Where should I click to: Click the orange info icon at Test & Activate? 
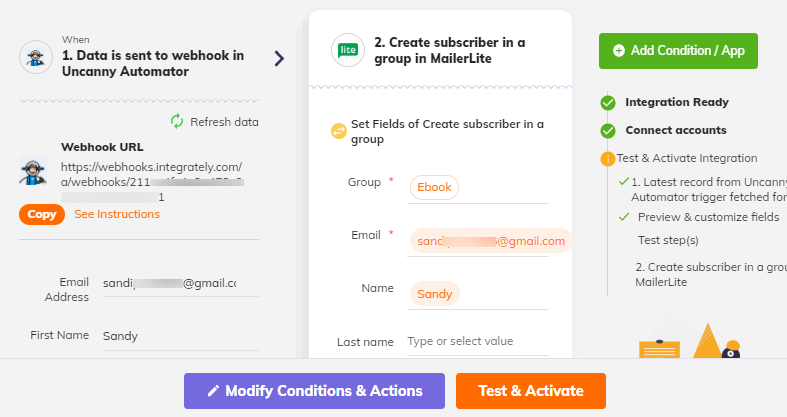point(608,159)
